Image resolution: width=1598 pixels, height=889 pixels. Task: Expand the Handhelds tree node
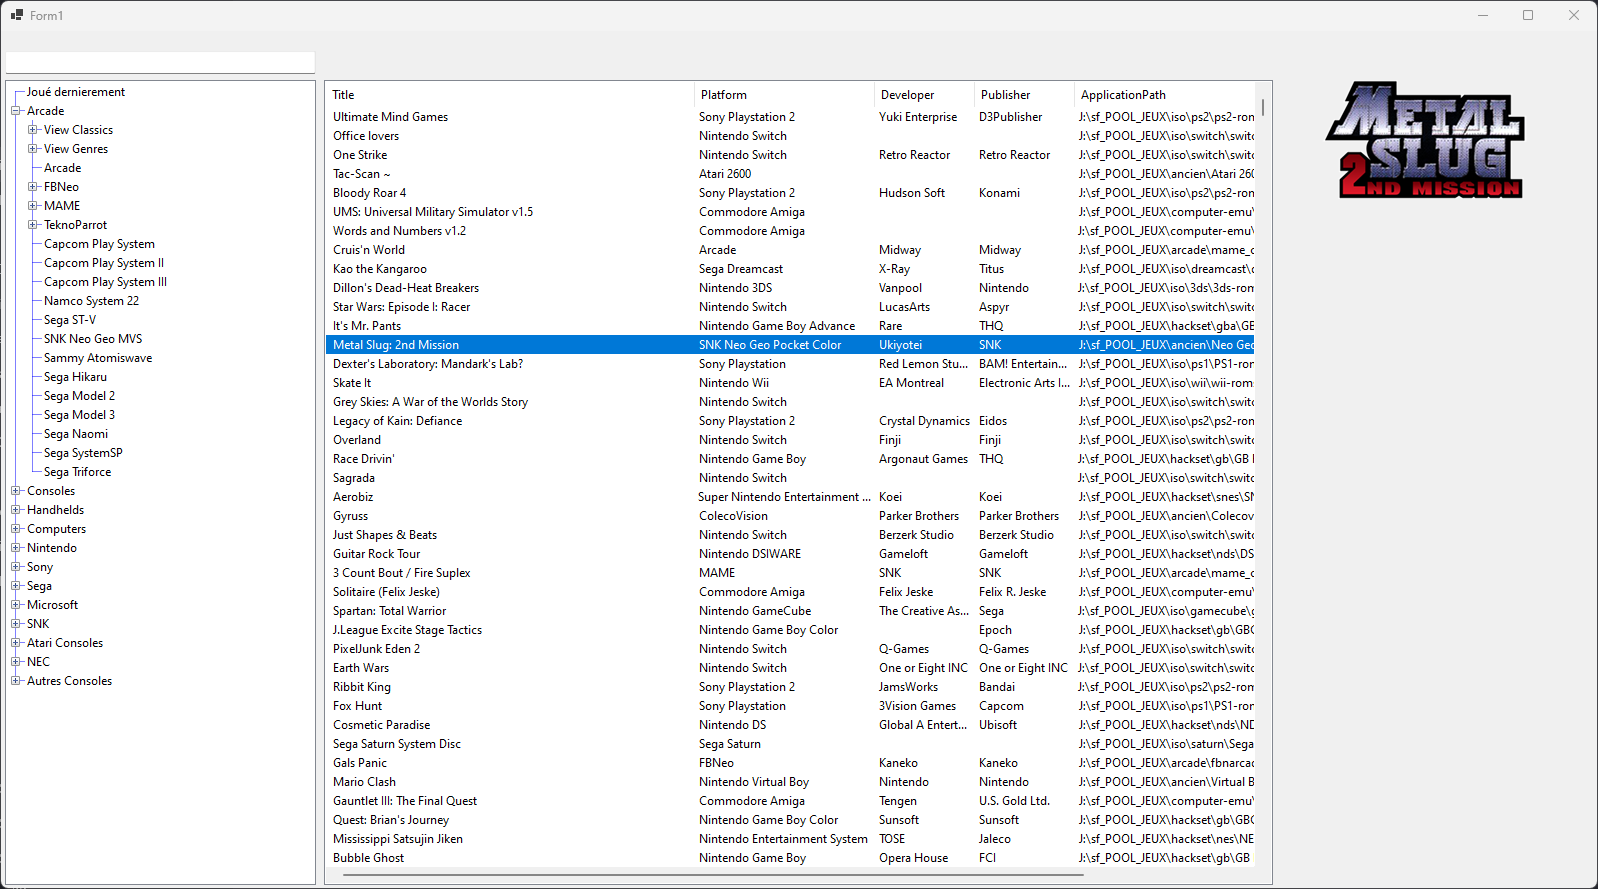[x=16, y=510]
